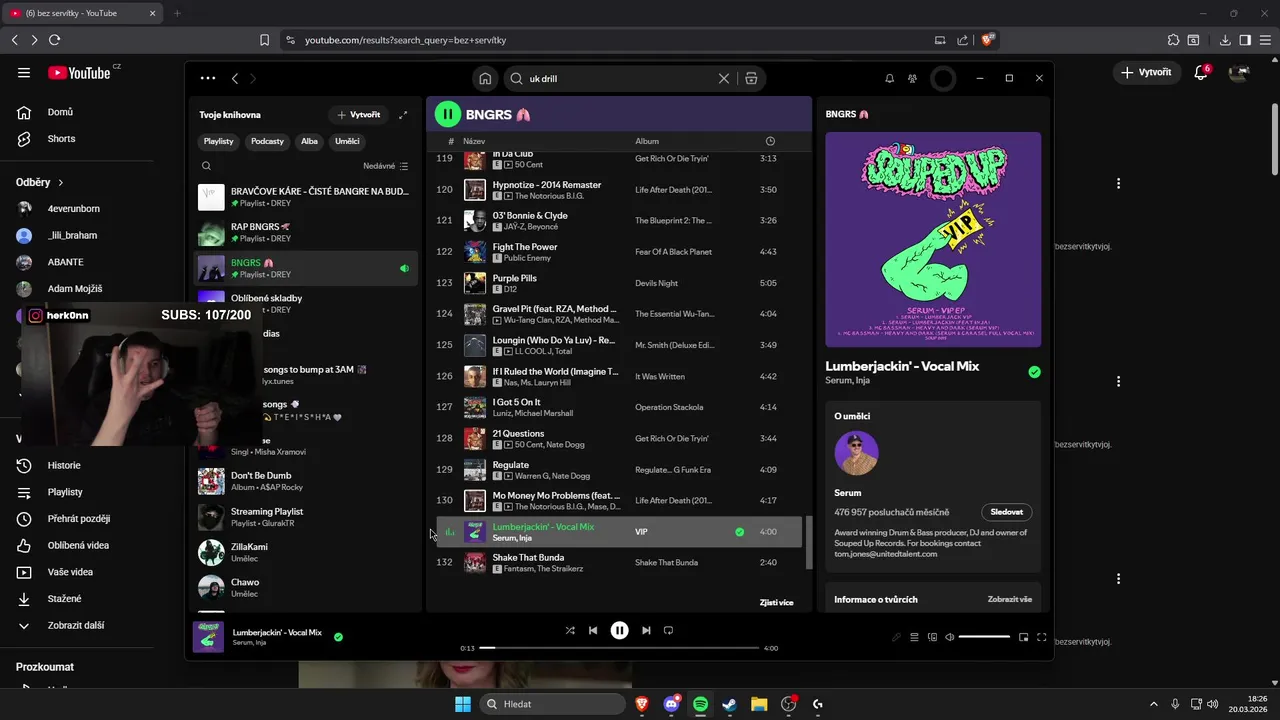Expand Zobrazit další in YouTube sidebar
Viewport: 1280px width, 720px height.
75,625
